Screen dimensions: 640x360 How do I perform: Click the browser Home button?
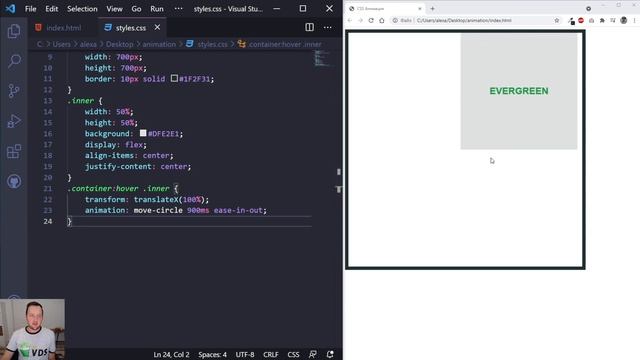tap(382, 20)
